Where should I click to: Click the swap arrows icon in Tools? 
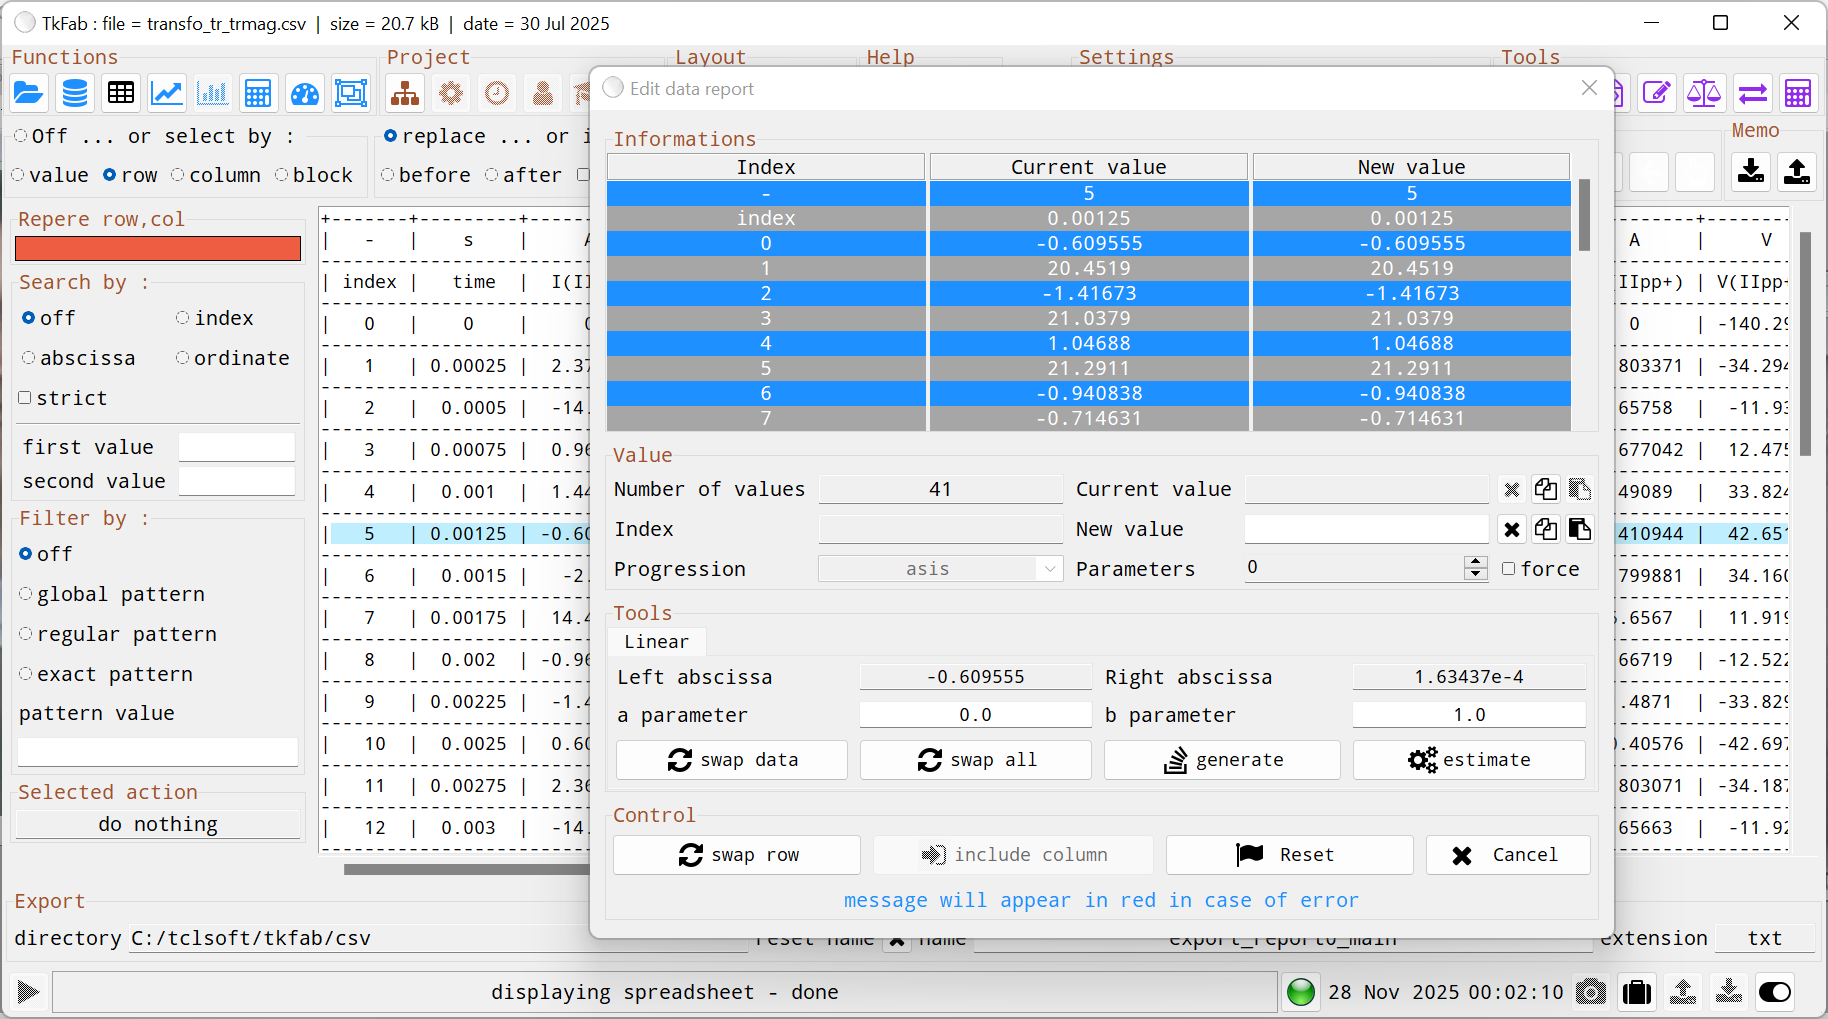tap(1752, 92)
